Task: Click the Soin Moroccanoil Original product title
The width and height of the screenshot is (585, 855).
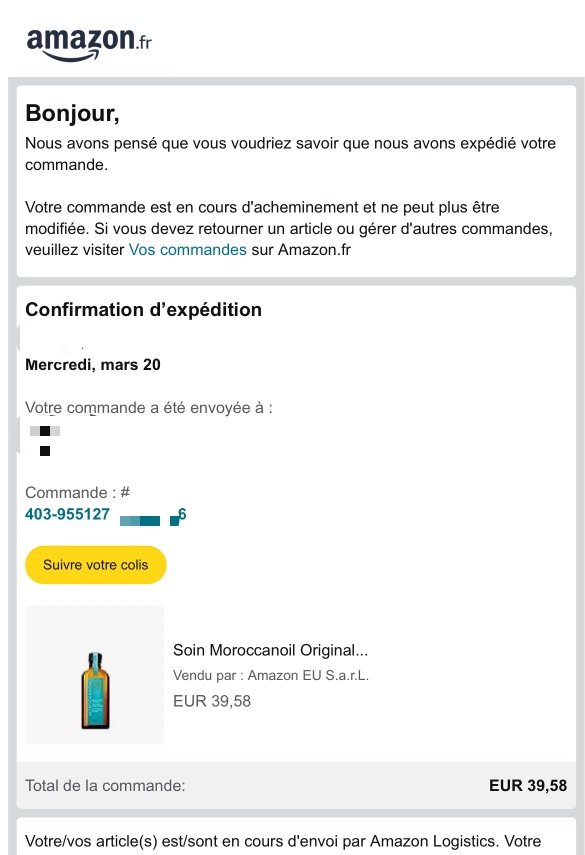Action: [270, 650]
